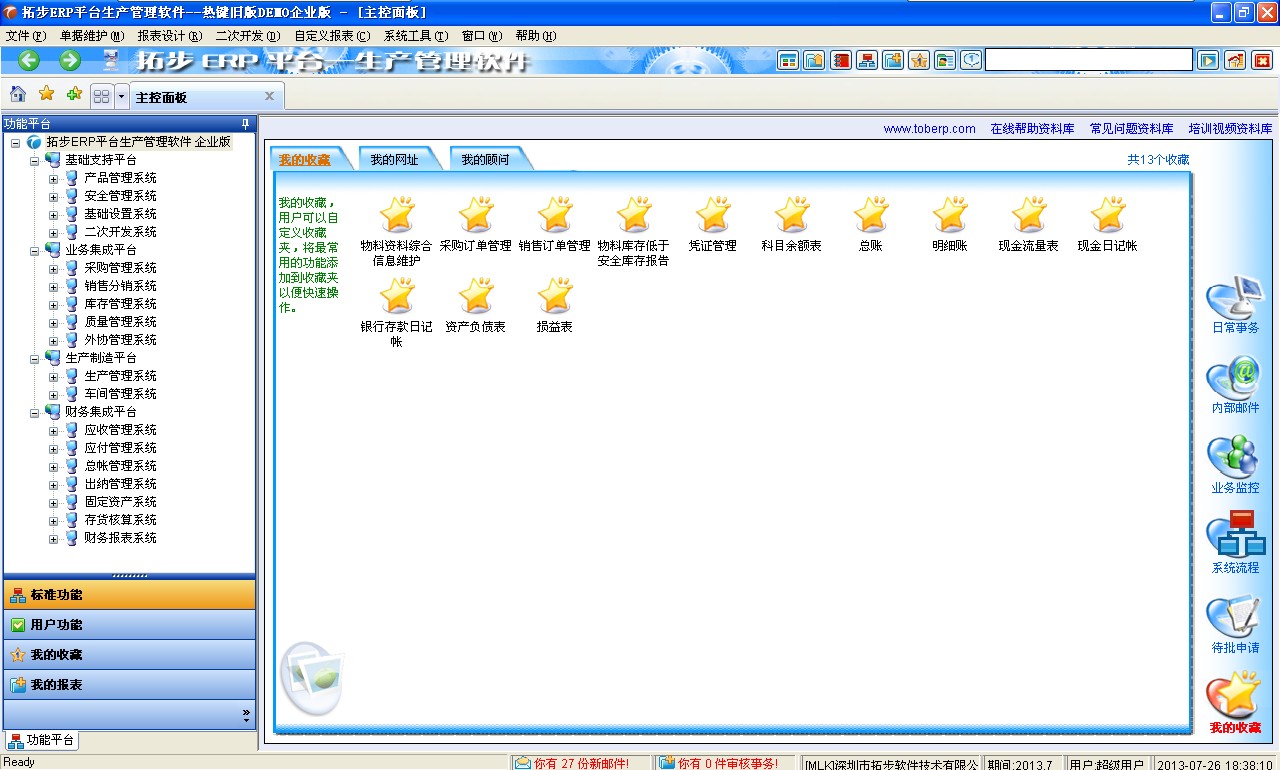The width and height of the screenshot is (1280, 770).
Task: Open the 资产负债表 favorite icon
Action: pos(476,296)
